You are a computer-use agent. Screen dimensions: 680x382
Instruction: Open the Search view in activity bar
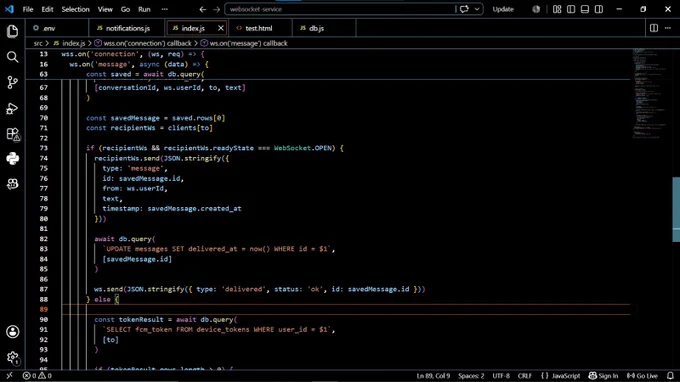[x=12, y=57]
